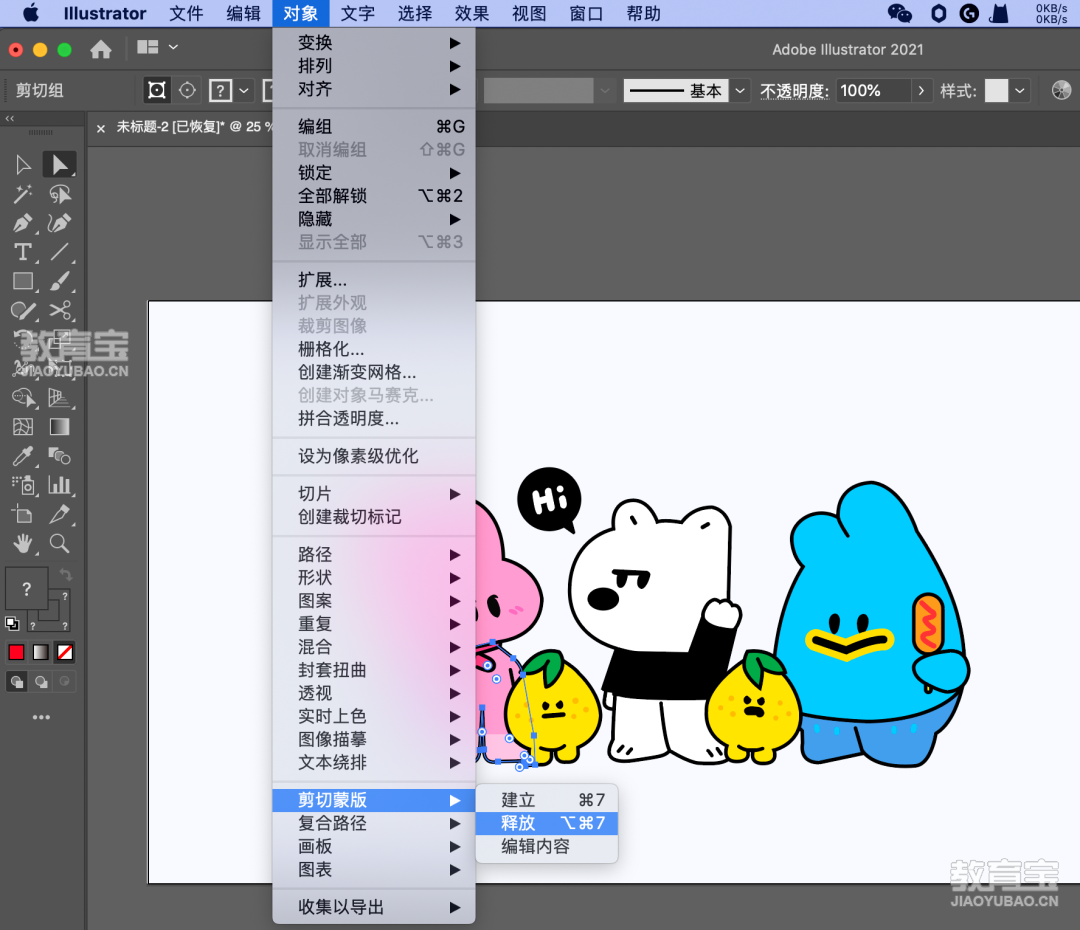Set red Color fill mode
The width and height of the screenshot is (1080, 930).
[x=17, y=652]
